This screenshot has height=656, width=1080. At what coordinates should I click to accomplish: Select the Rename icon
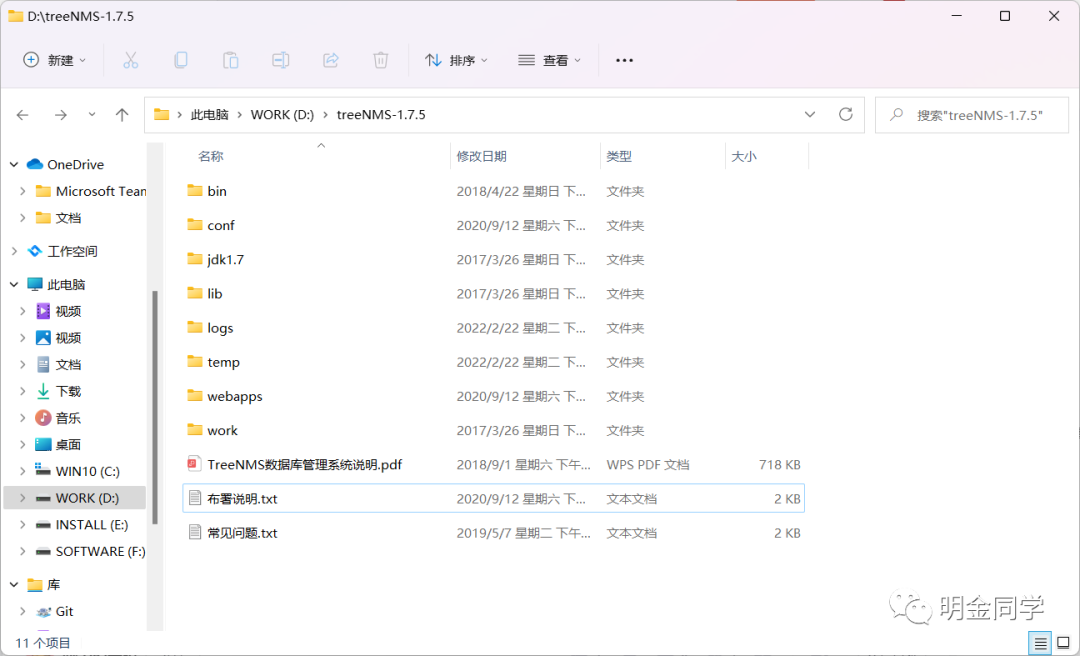coord(281,60)
